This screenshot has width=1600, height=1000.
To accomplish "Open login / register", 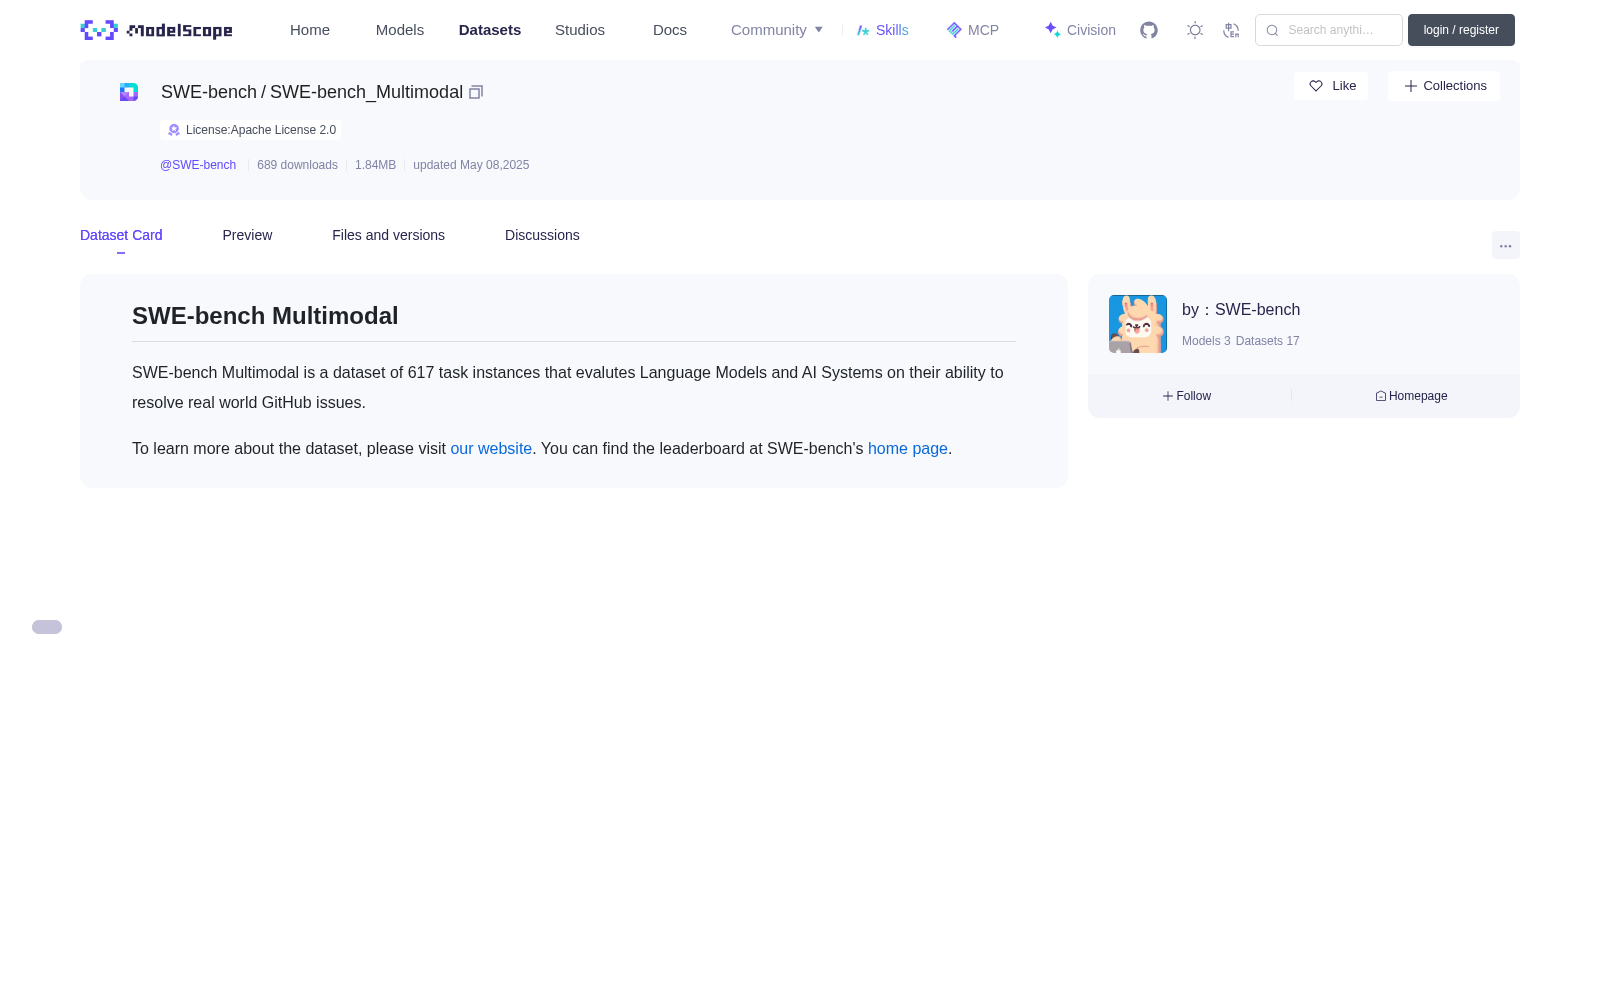I will pos(1461,30).
